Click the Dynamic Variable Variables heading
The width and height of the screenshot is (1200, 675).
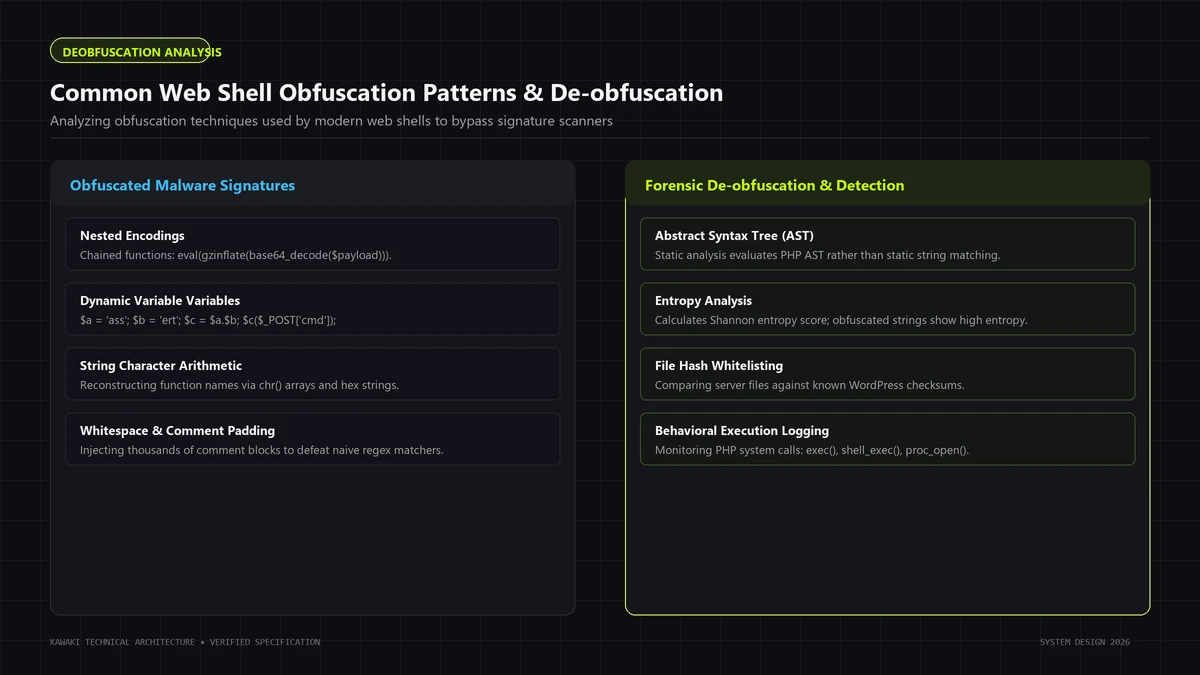pyautogui.click(x=160, y=301)
